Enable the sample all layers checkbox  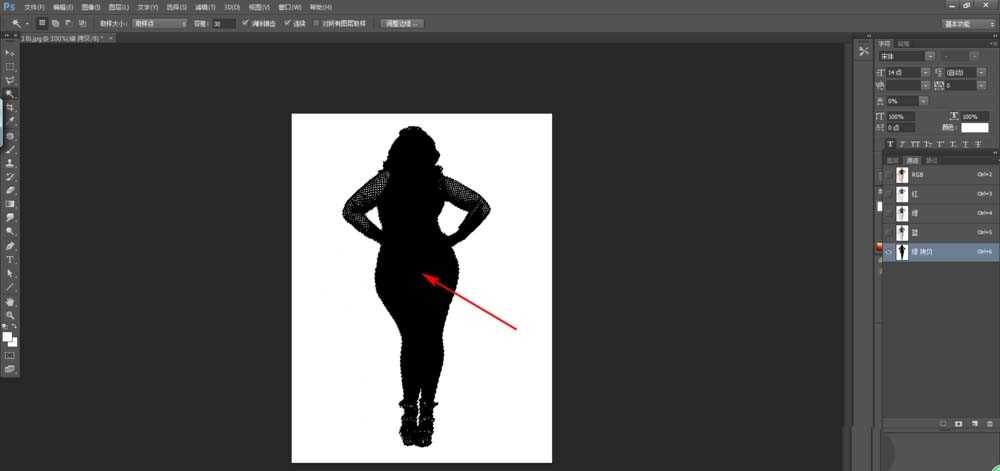(x=317, y=22)
